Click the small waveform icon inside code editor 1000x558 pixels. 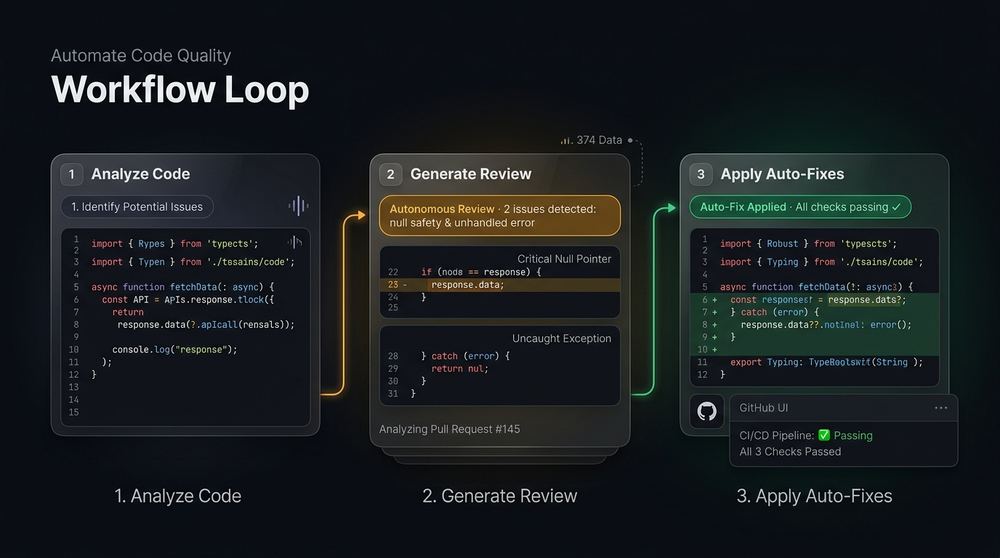(x=294, y=243)
